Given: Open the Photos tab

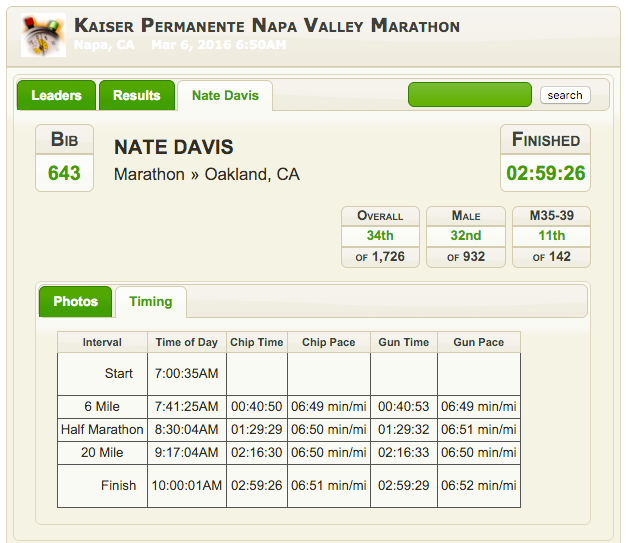Looking at the screenshot, I should 75,302.
